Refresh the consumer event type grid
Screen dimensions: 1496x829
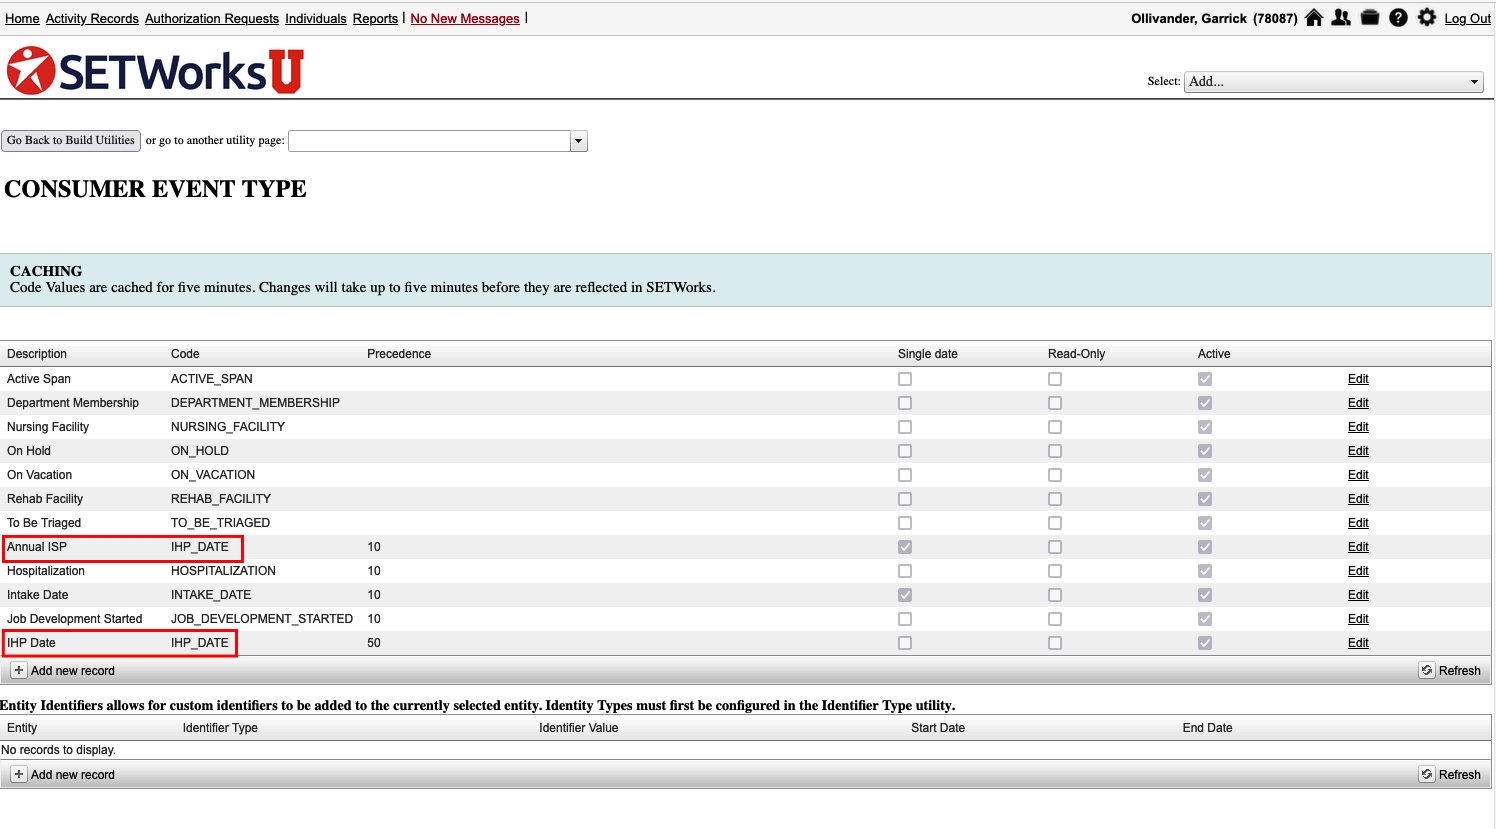coord(1450,670)
